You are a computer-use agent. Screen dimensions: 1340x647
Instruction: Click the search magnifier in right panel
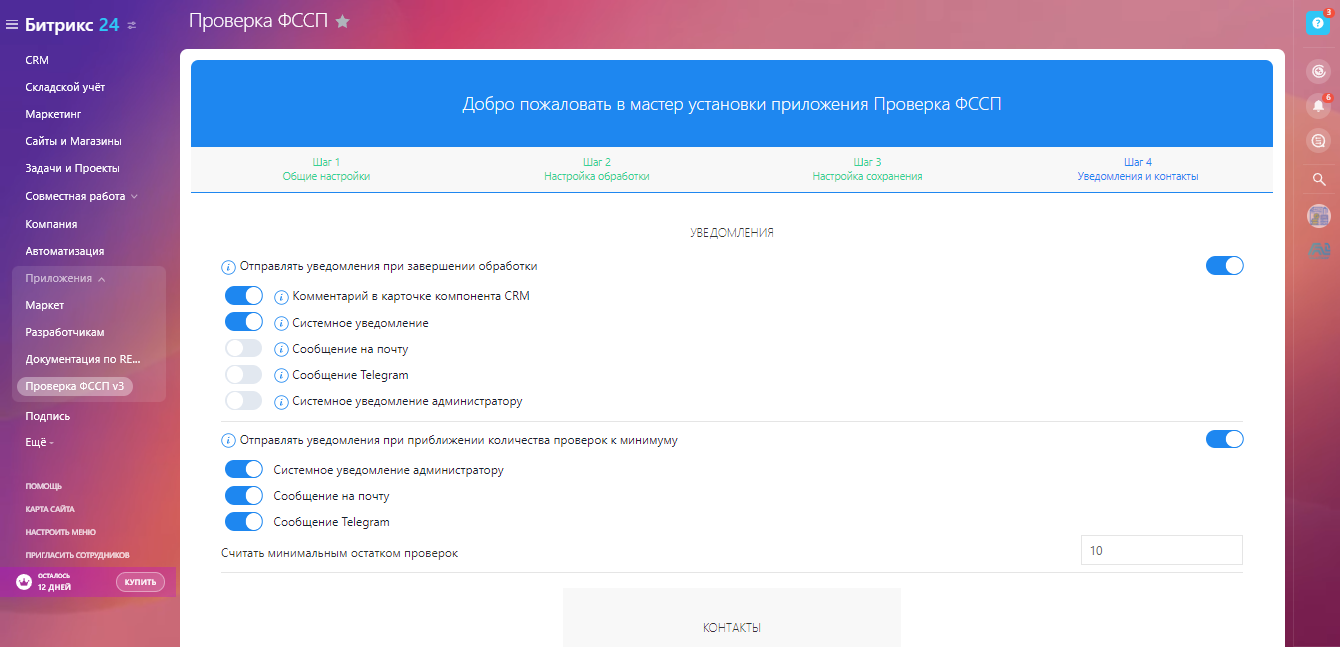coord(1318,180)
